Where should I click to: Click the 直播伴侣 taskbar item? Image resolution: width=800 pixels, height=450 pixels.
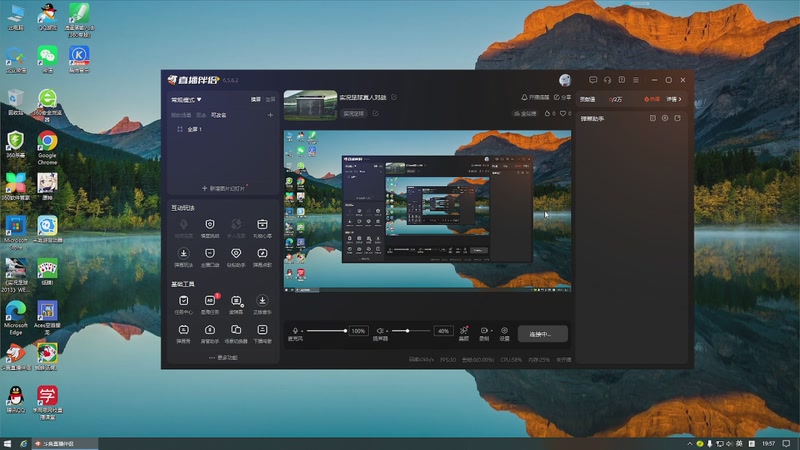[x=64, y=444]
